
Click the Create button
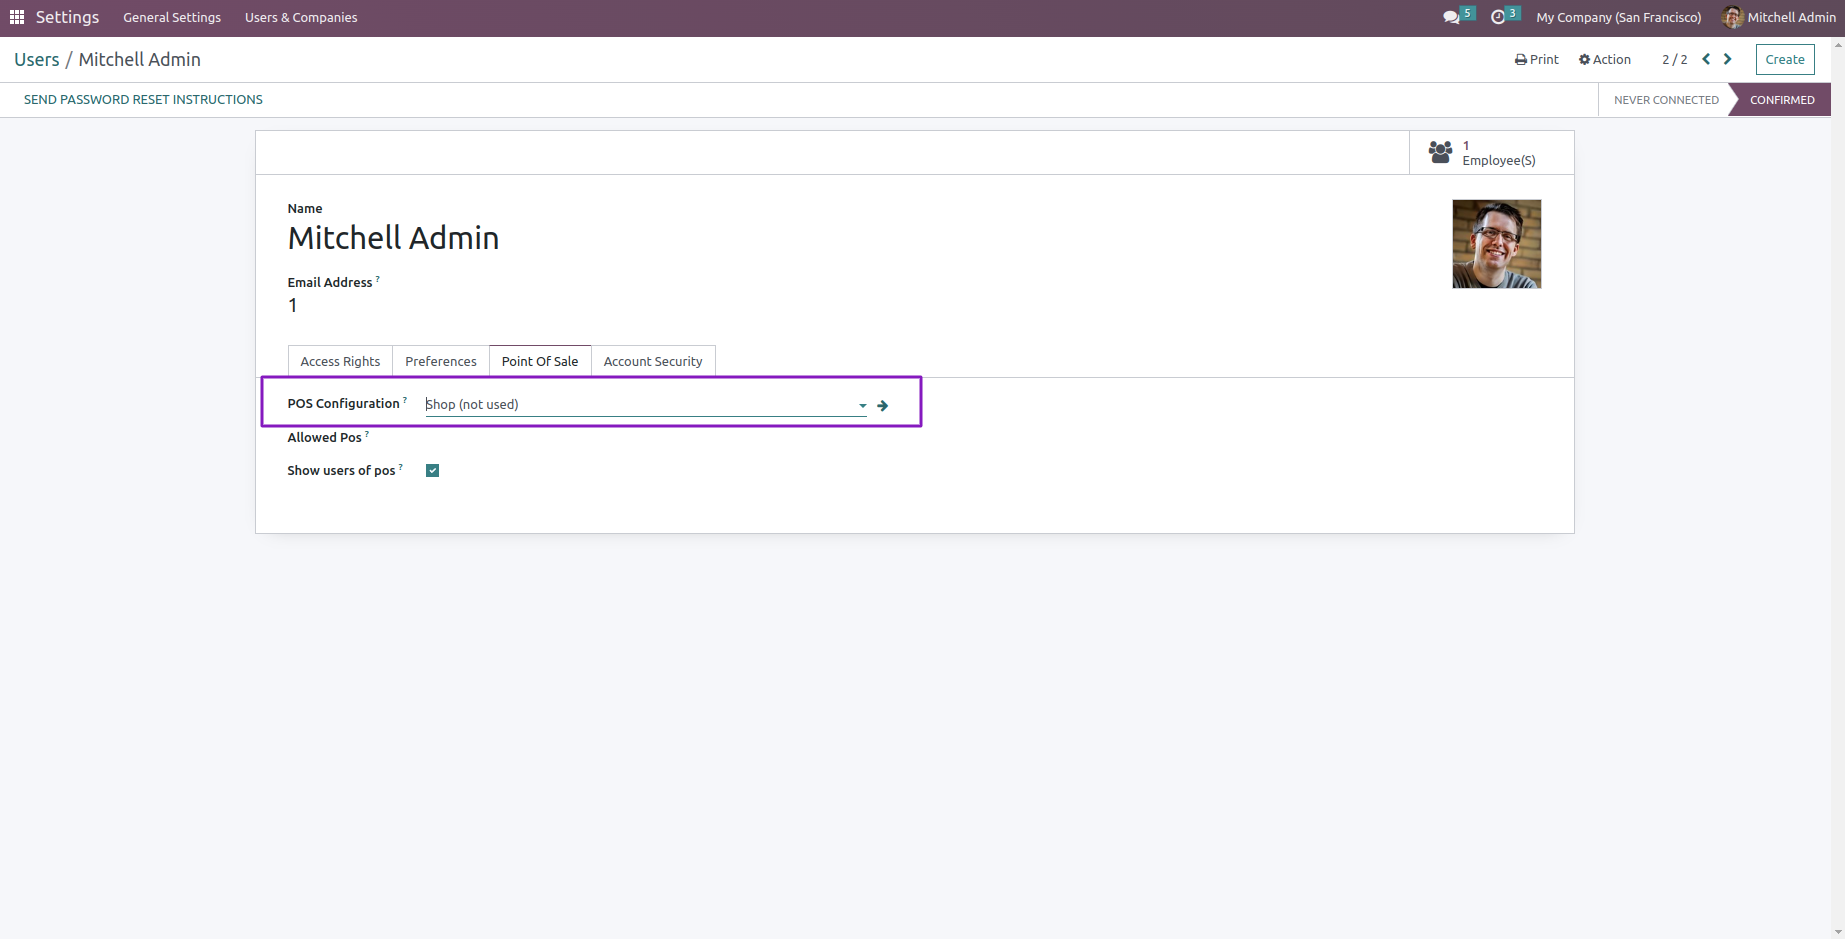1785,59
